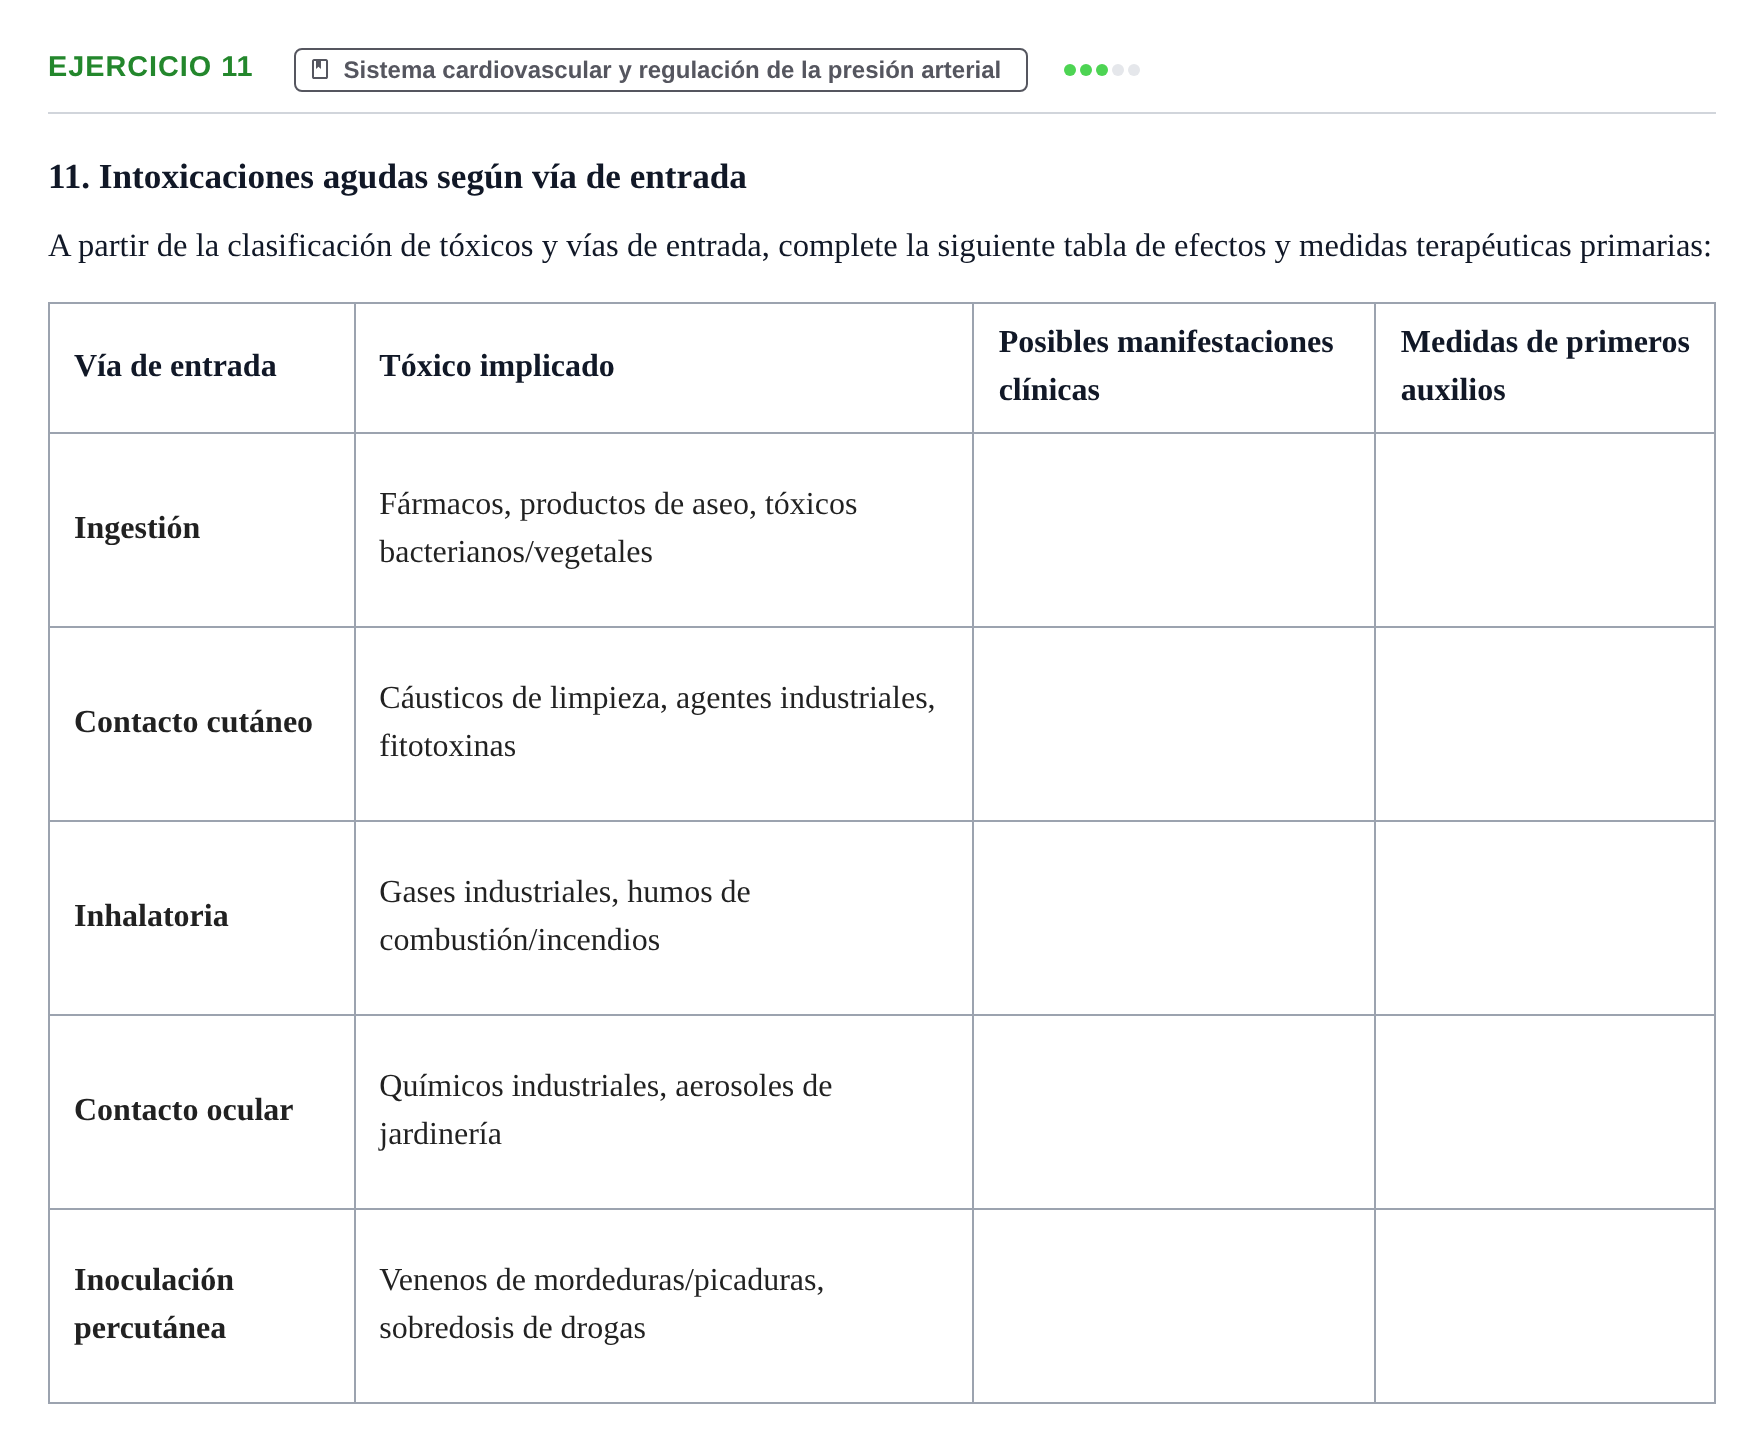This screenshot has height=1452, width=1764.
Task: Click empty clinical manifestations cell for Inoculación percutánea
Action: click(x=1174, y=1306)
